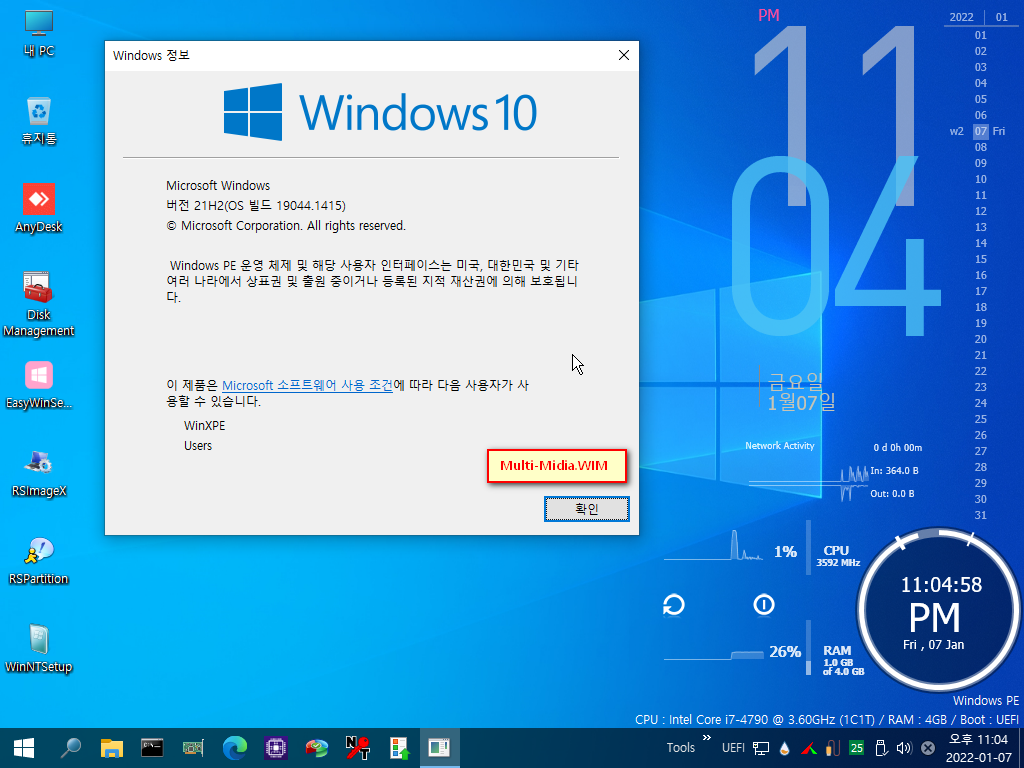Click the 금요일 date widget text
Screen dimensions: 1024x768
(x=795, y=381)
